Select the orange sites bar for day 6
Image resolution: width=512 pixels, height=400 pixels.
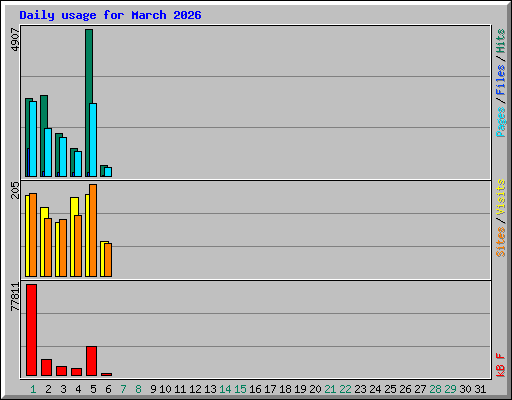click(x=108, y=260)
